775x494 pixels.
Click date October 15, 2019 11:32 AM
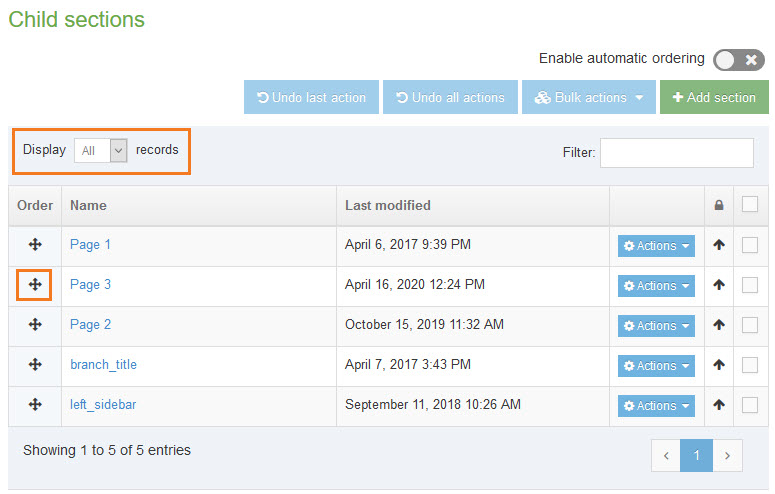click(x=424, y=324)
